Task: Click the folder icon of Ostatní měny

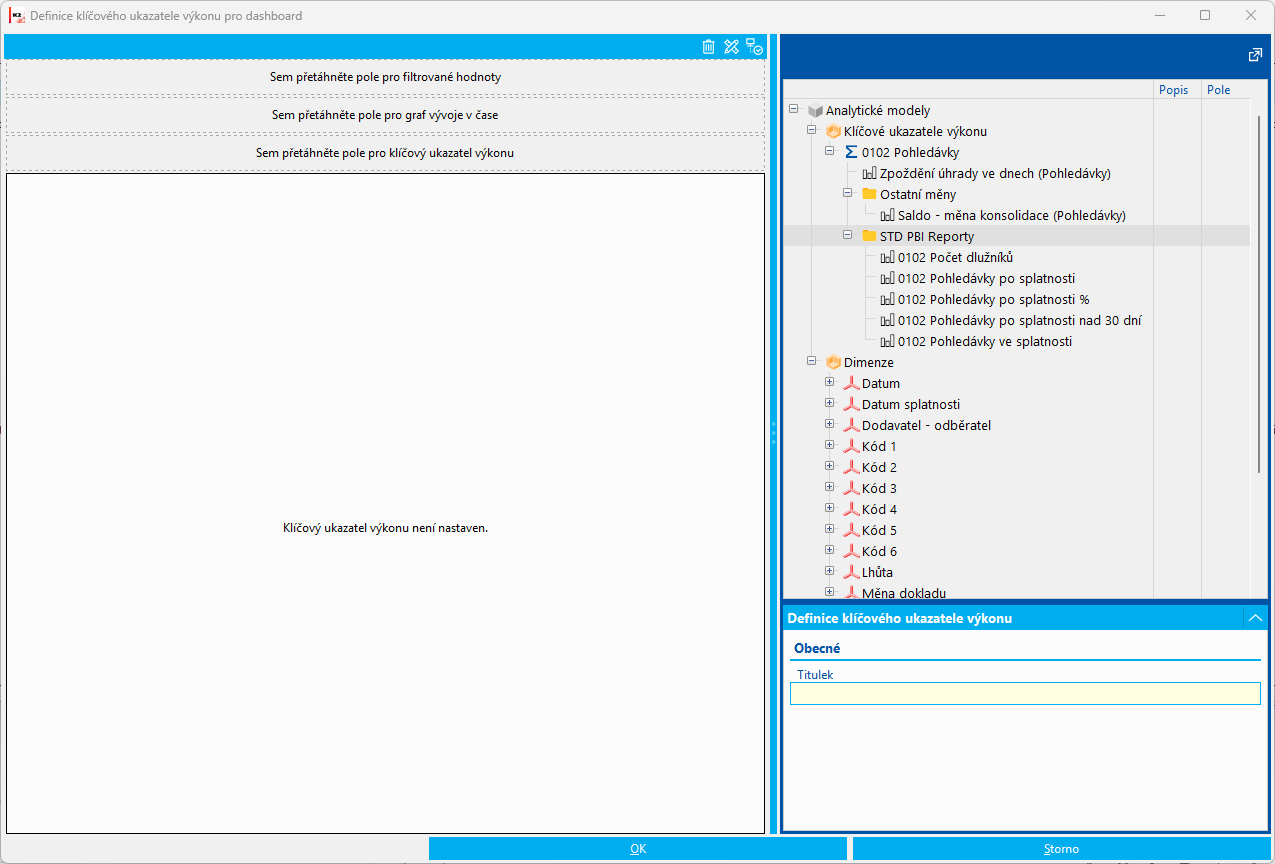Action: (x=869, y=194)
